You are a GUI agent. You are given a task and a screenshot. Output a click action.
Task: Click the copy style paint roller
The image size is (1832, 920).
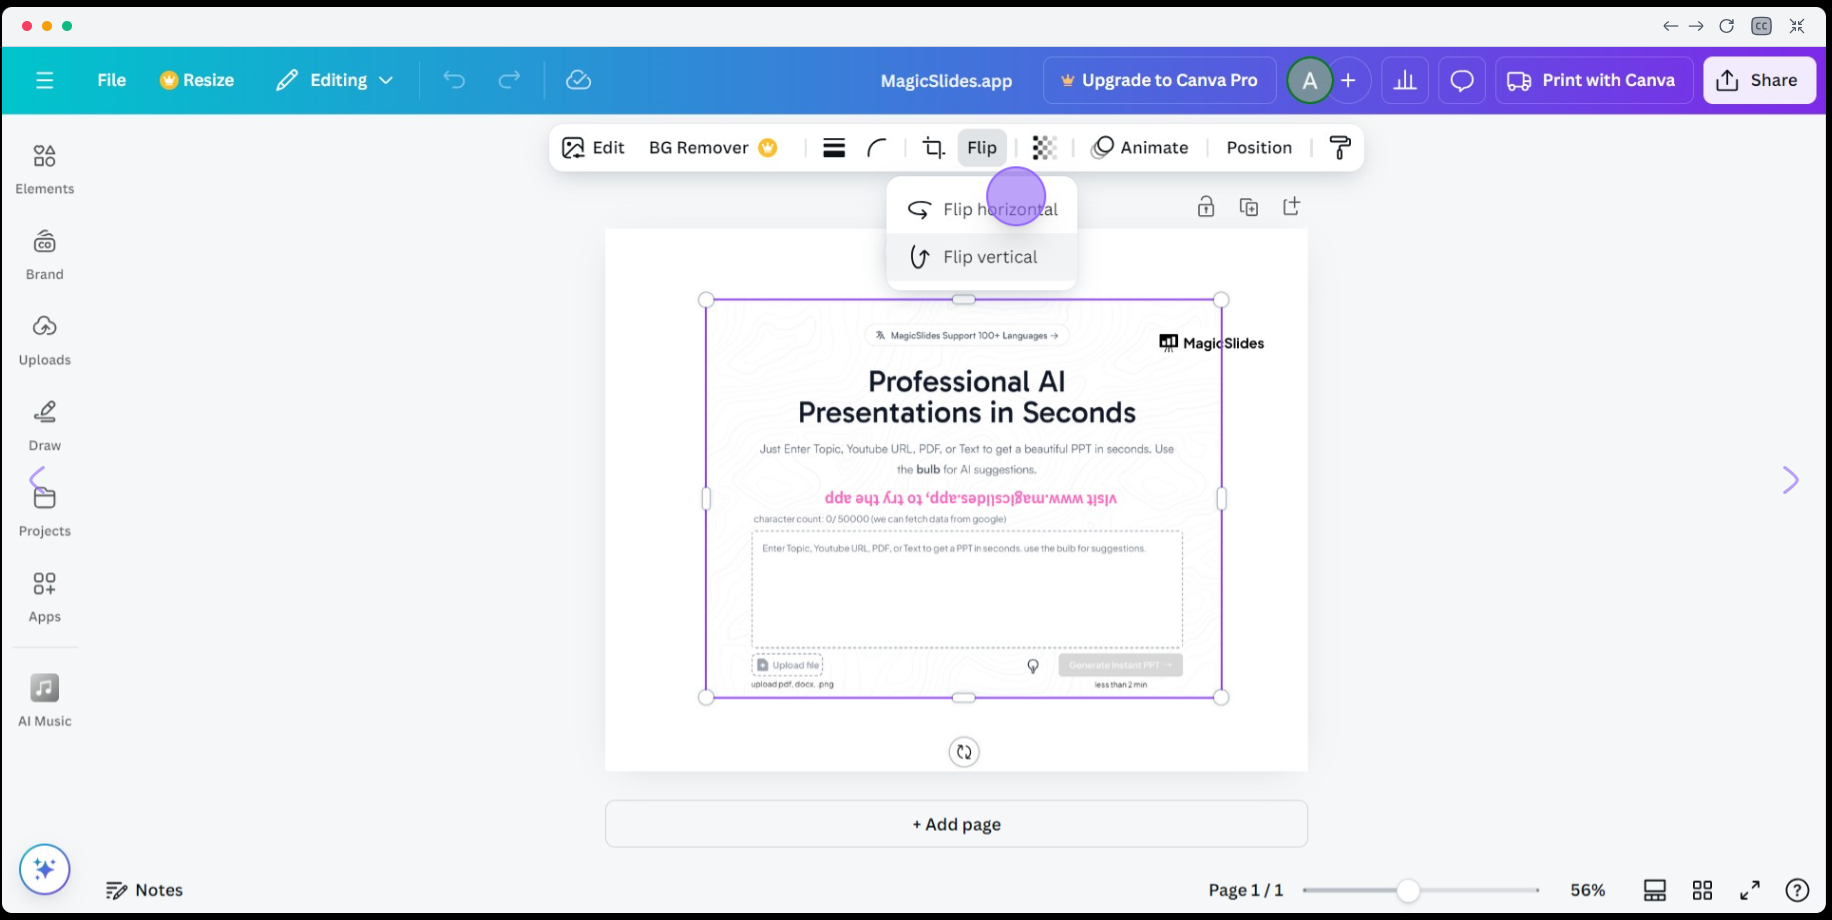pyautogui.click(x=1340, y=148)
